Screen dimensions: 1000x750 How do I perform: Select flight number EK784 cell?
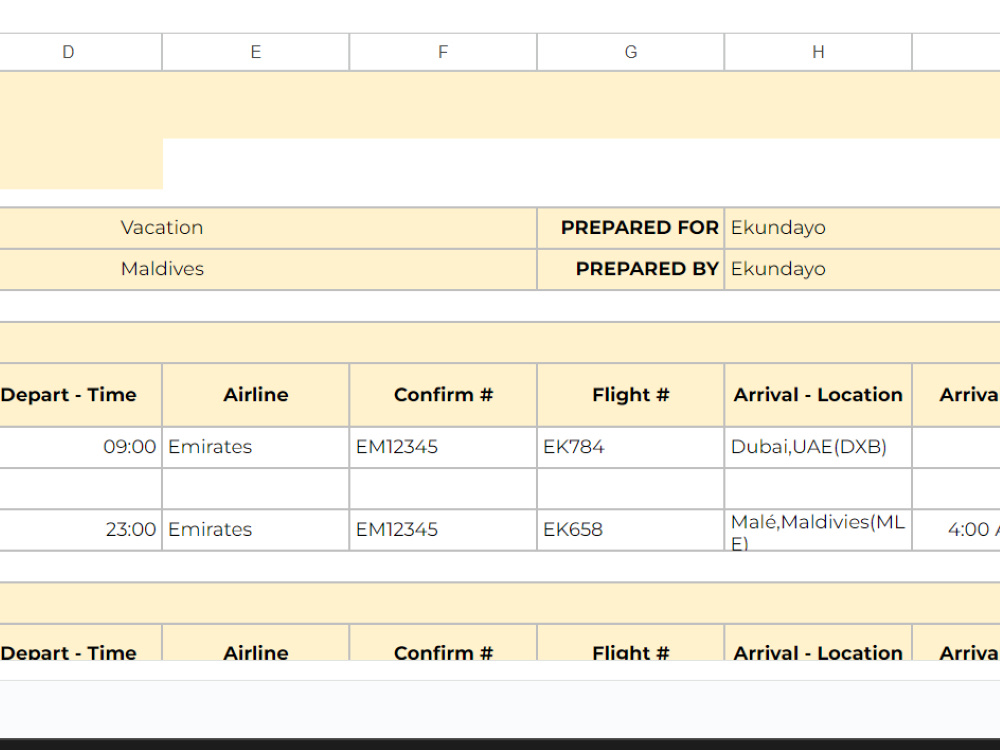631,447
